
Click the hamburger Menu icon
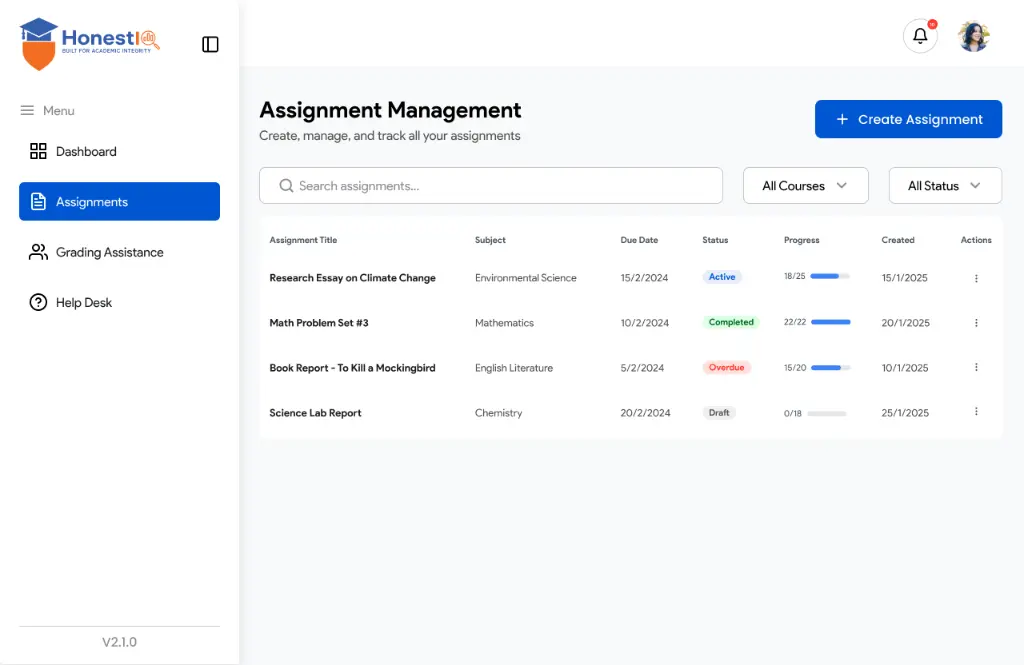(x=27, y=111)
